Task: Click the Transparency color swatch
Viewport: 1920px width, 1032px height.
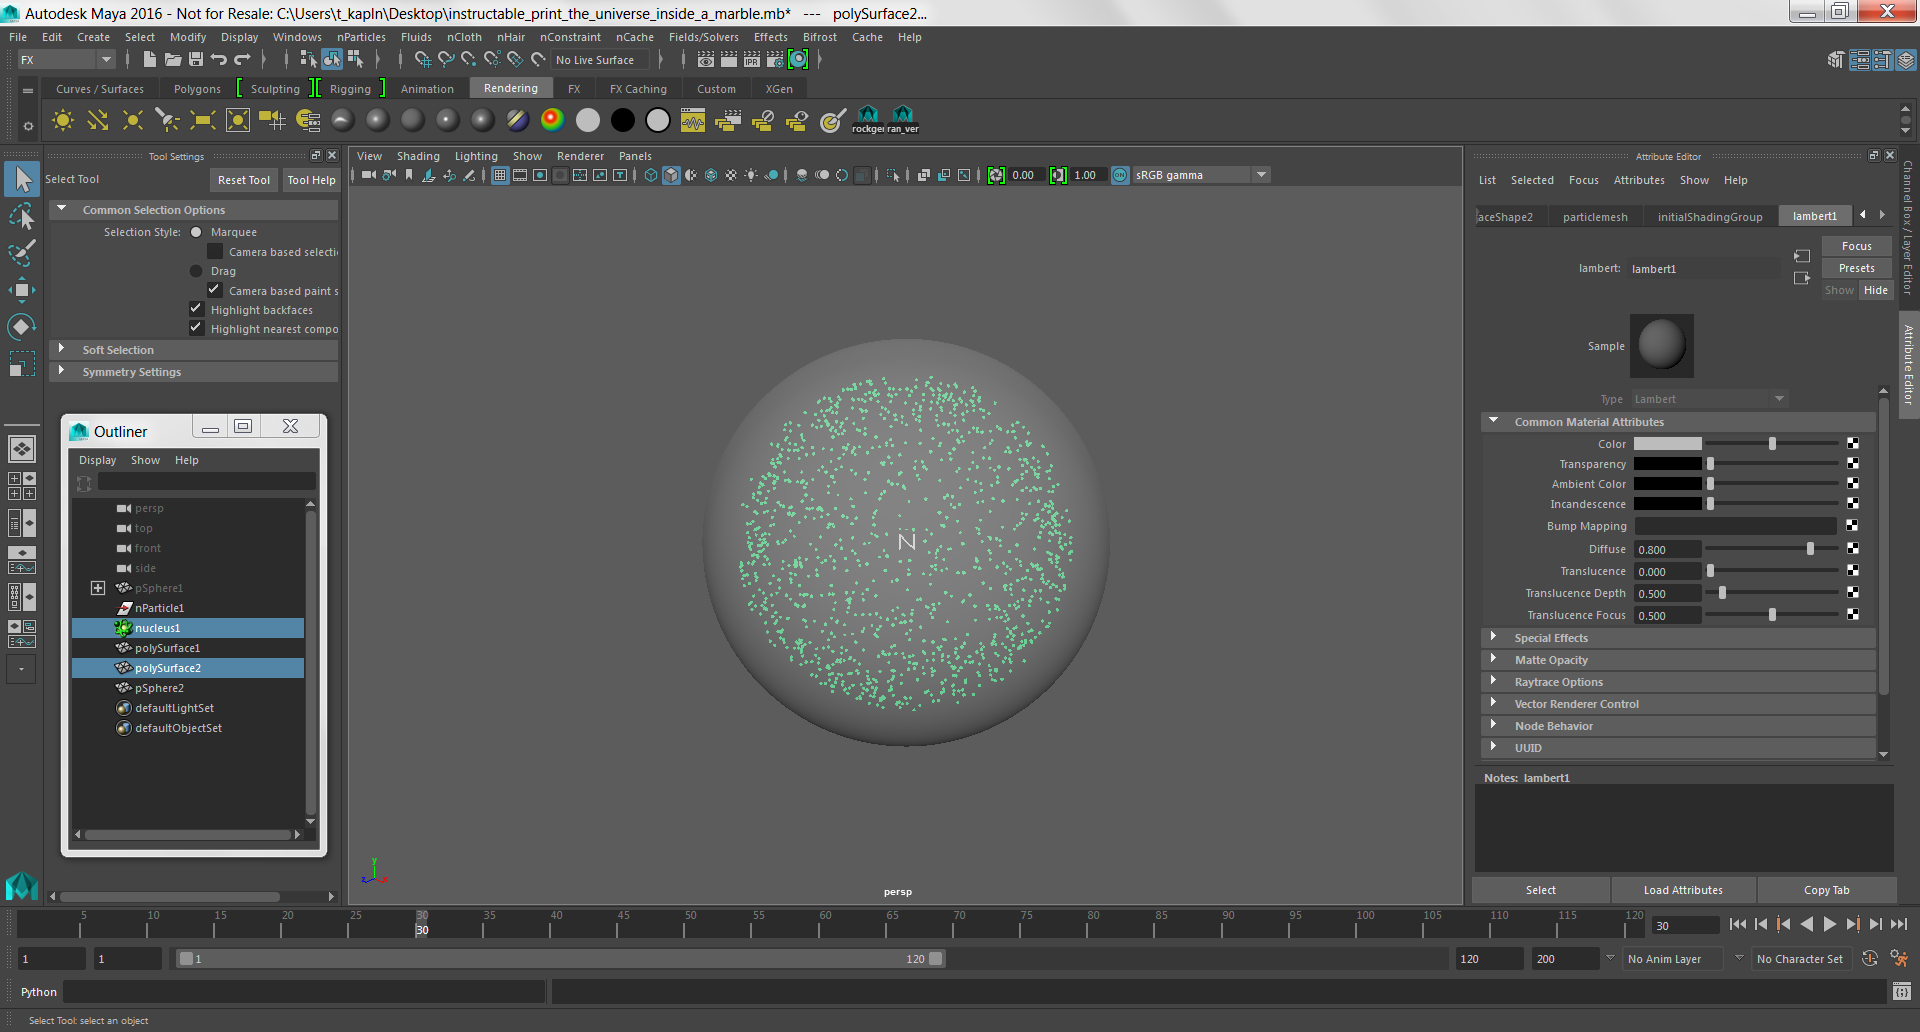Action: coord(1667,464)
